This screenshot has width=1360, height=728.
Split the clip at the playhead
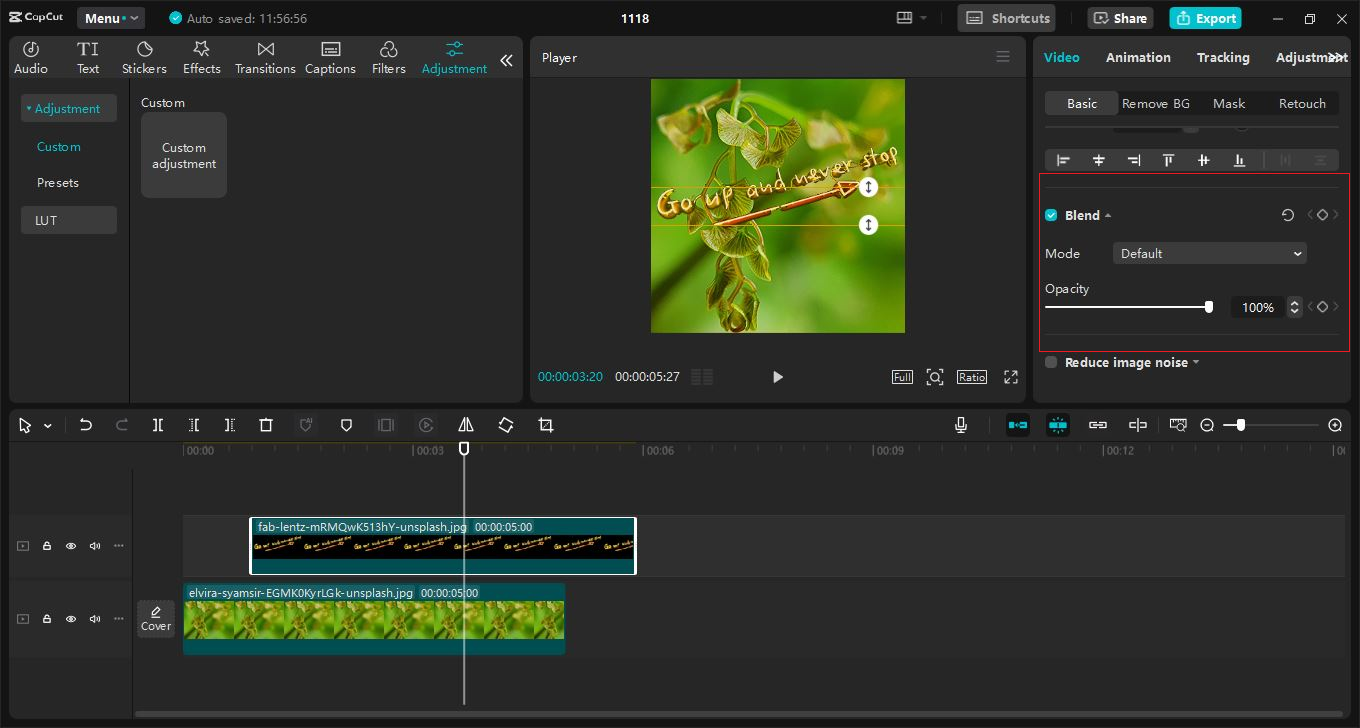(158, 425)
